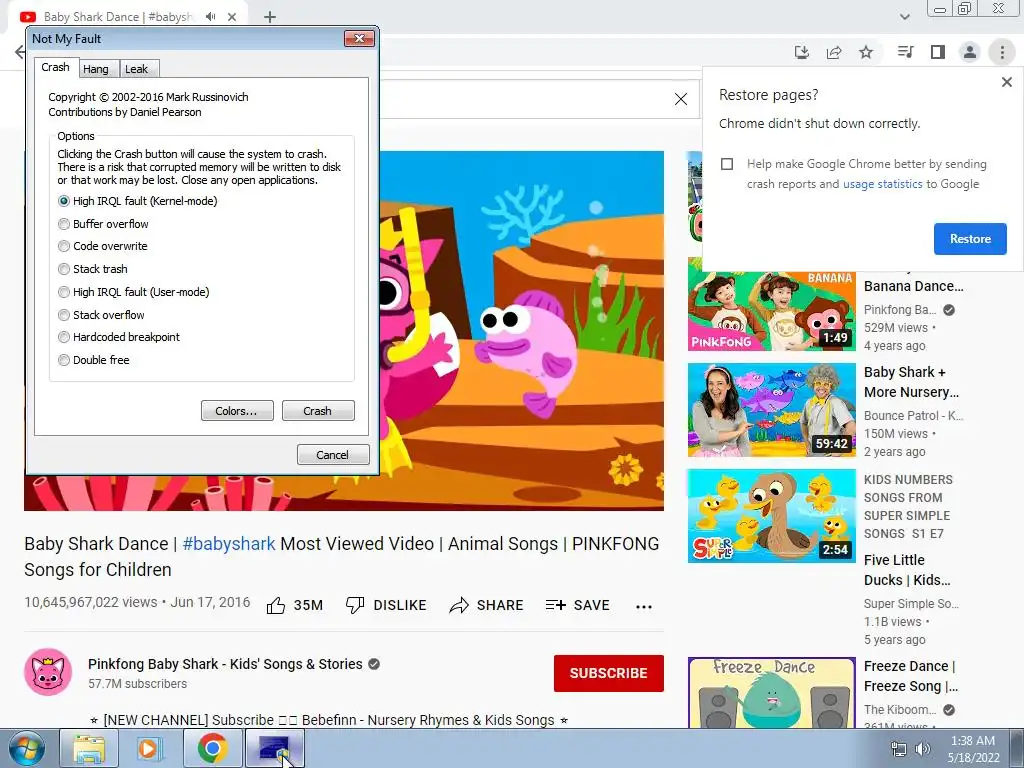The image size is (1024, 768).
Task: Toggle the Chrome side panel icon
Action: (x=938, y=52)
